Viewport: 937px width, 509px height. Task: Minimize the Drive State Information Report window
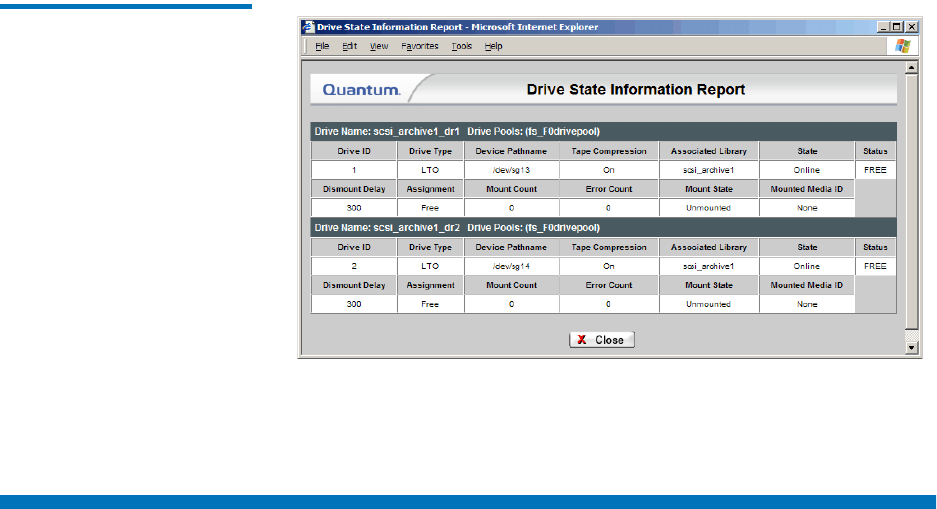click(x=884, y=27)
